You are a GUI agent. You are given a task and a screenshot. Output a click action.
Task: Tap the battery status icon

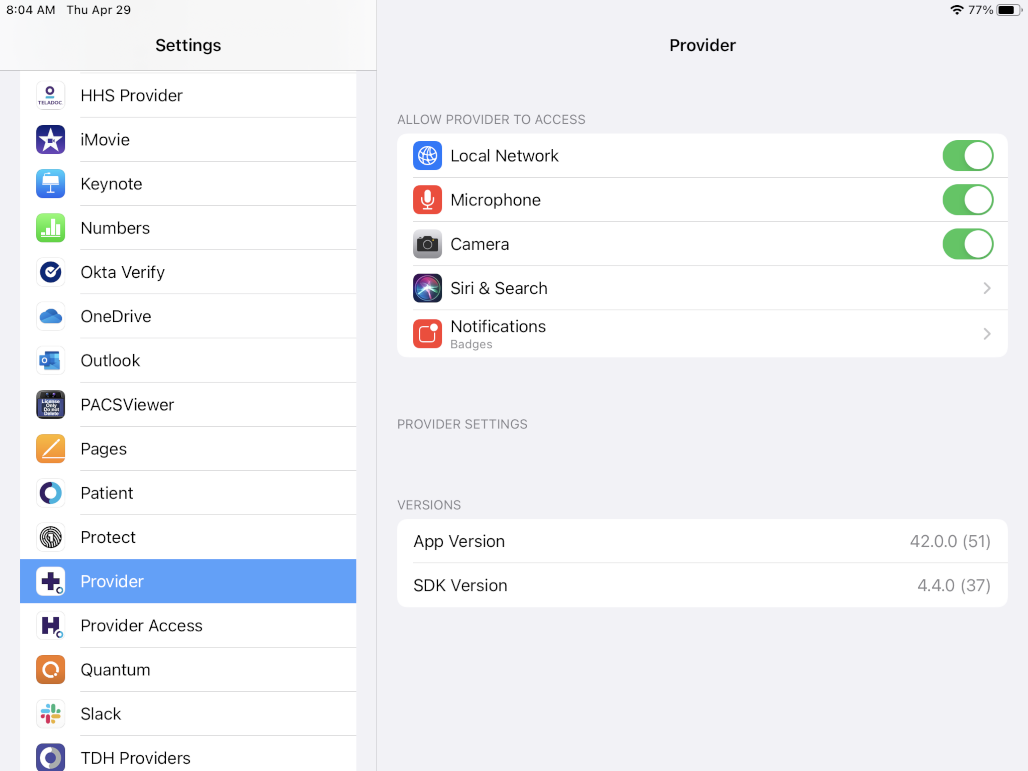click(x=1009, y=10)
